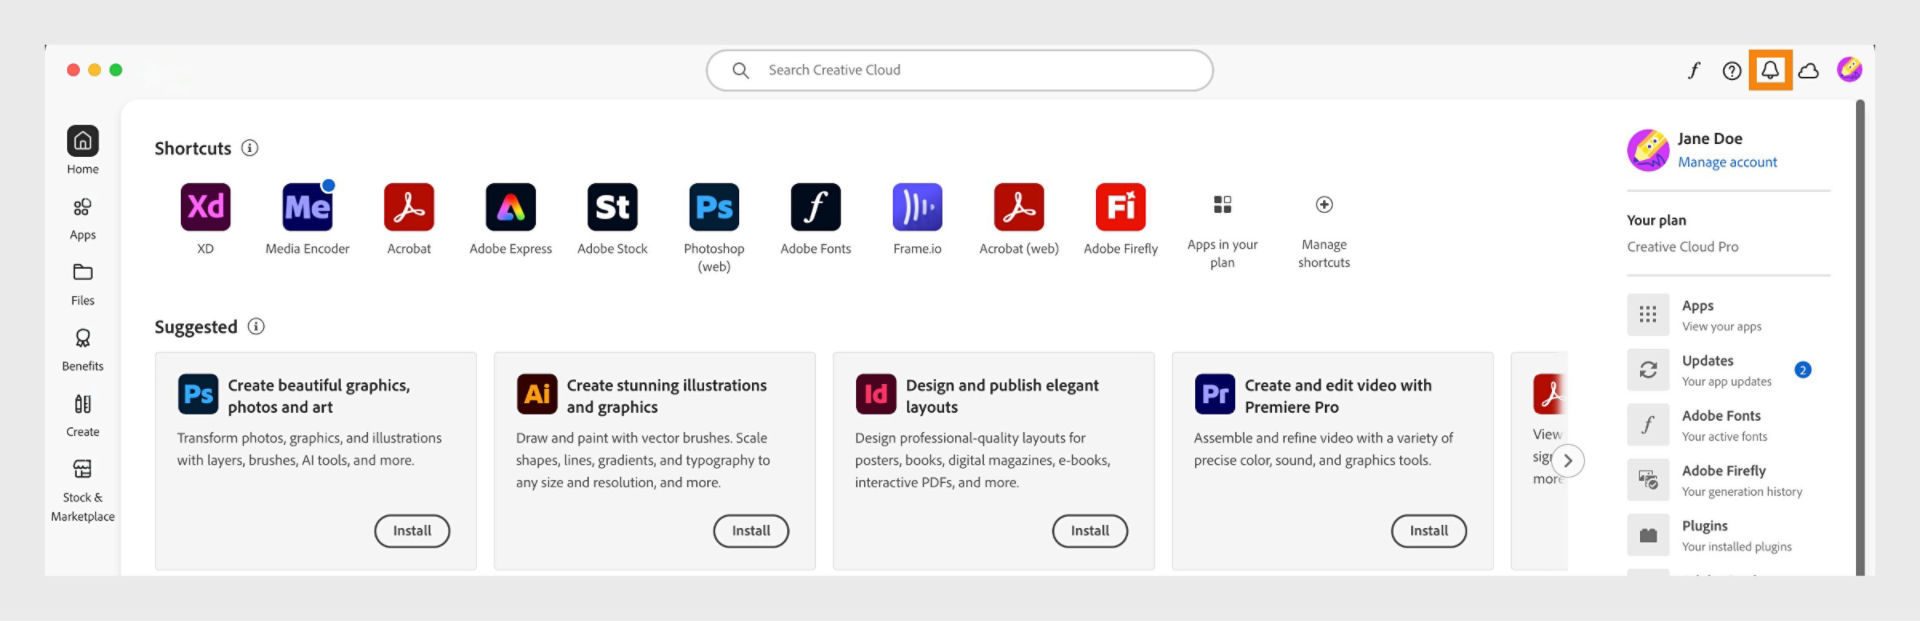Open profile avatar in top bar
Viewport: 1920px width, 621px height.
click(x=1850, y=69)
